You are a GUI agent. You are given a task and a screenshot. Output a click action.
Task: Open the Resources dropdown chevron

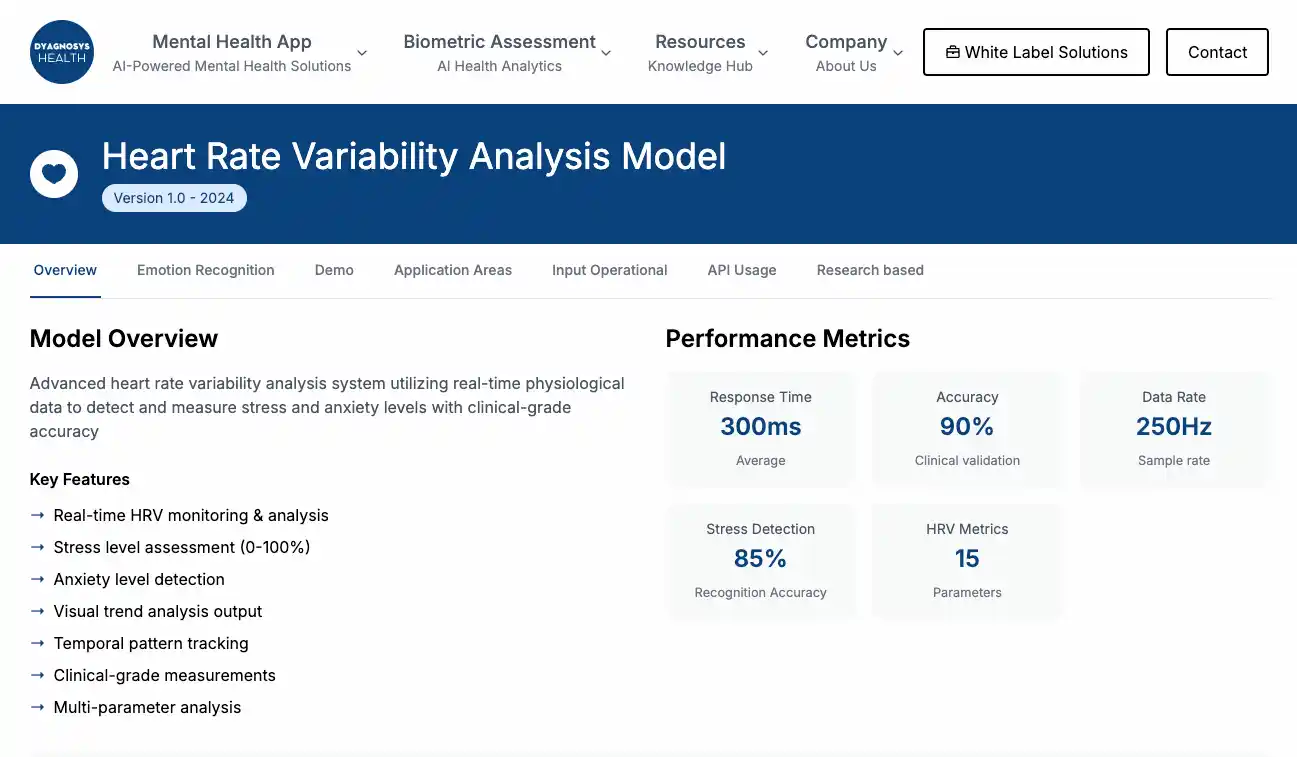pos(763,53)
